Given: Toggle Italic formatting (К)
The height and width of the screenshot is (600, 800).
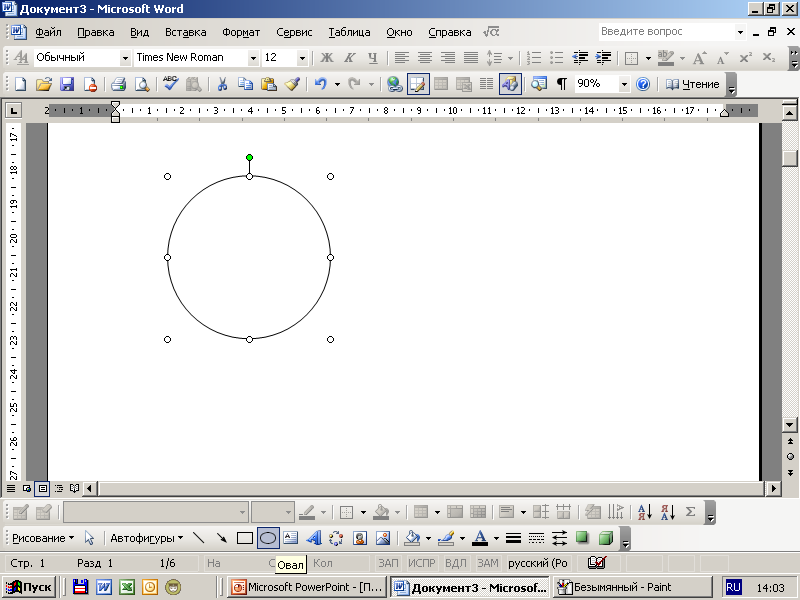Looking at the screenshot, I should click(349, 58).
